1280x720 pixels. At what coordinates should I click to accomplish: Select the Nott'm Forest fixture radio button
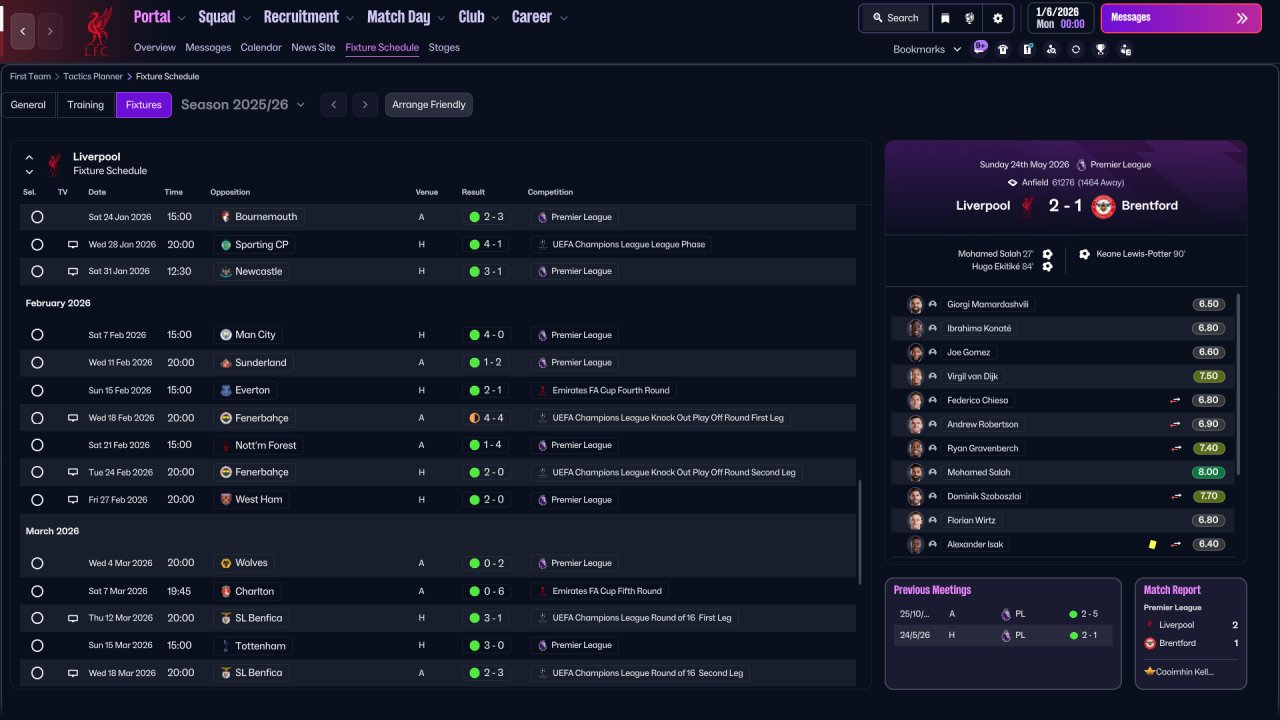(x=37, y=445)
